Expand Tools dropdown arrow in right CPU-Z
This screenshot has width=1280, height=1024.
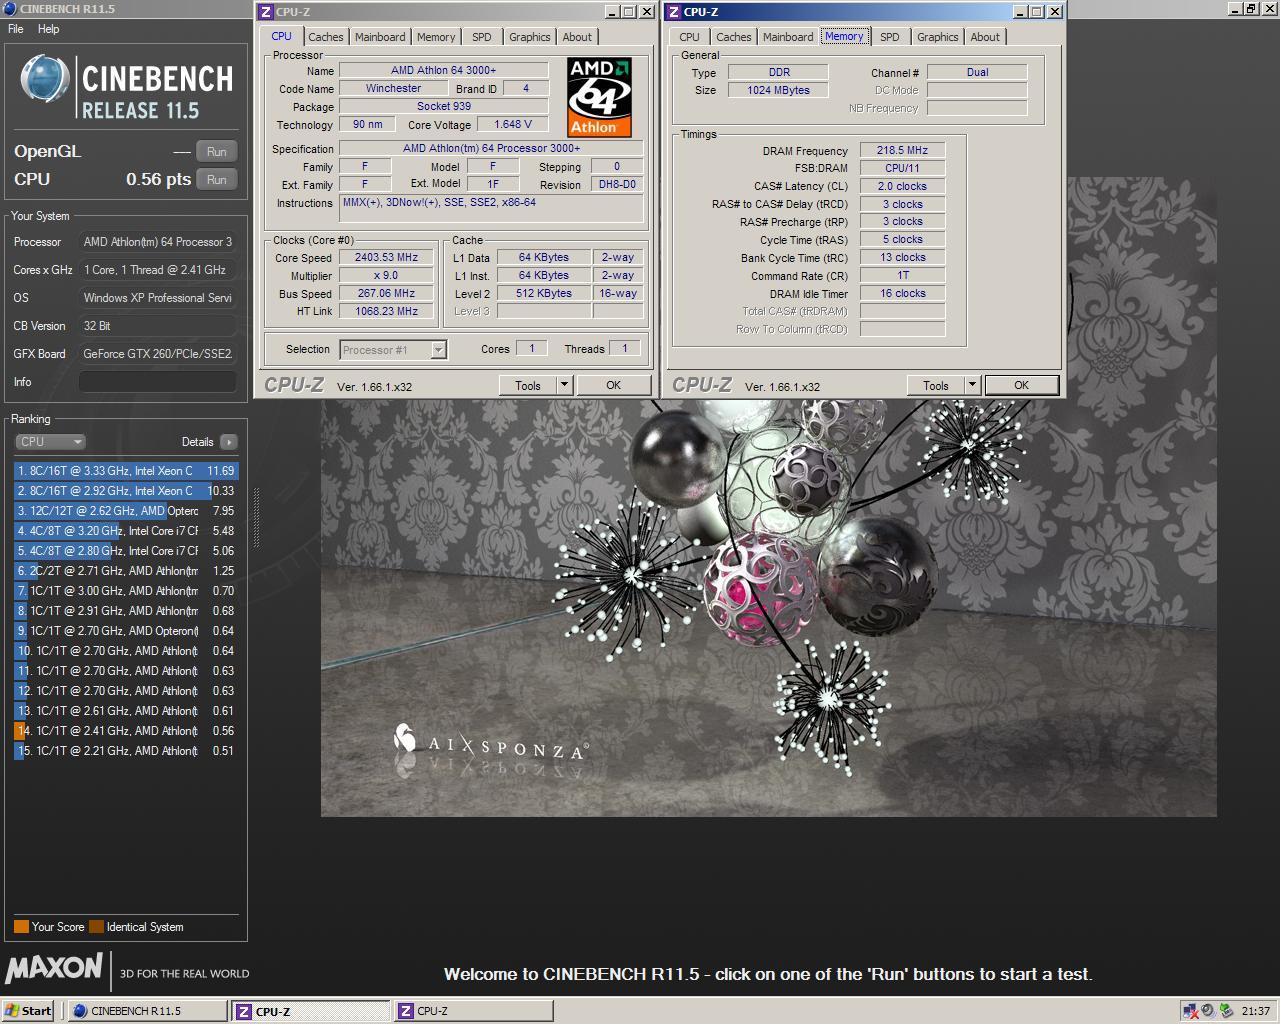pyautogui.click(x=972, y=385)
